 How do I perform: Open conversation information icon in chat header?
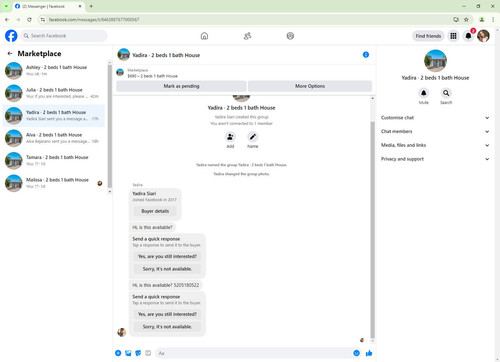[x=366, y=55]
